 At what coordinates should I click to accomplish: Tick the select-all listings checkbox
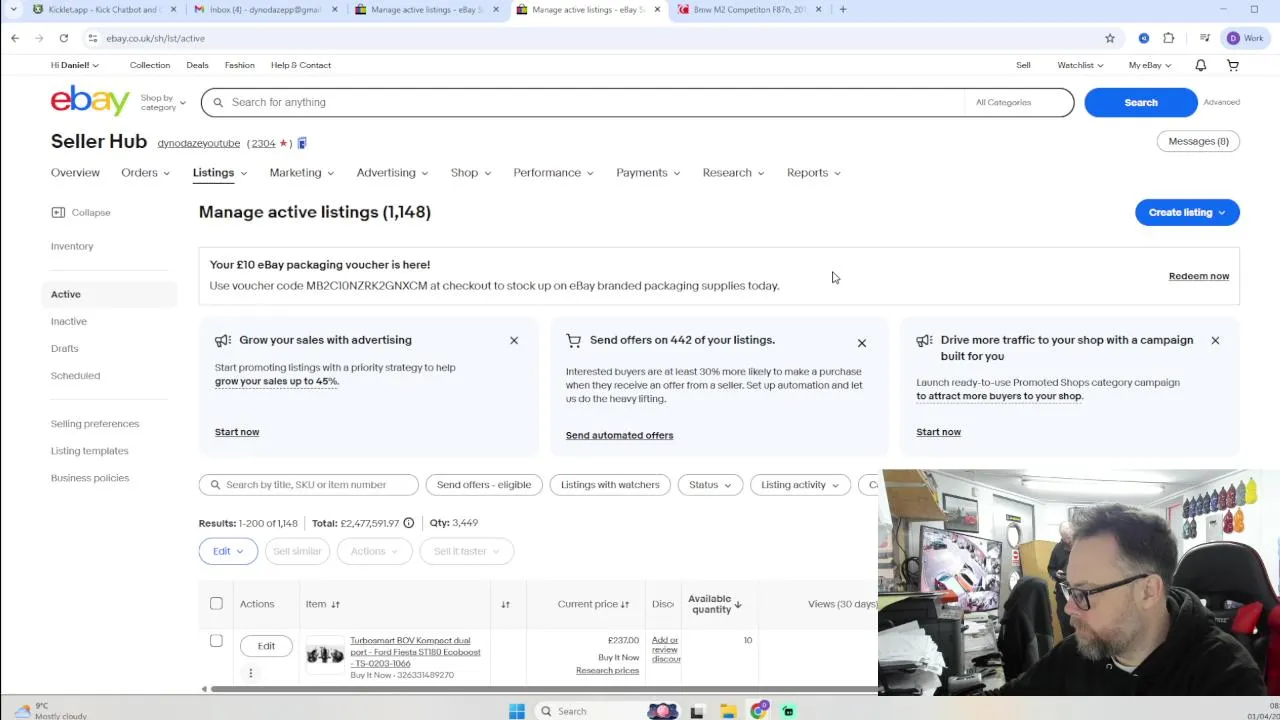click(216, 603)
